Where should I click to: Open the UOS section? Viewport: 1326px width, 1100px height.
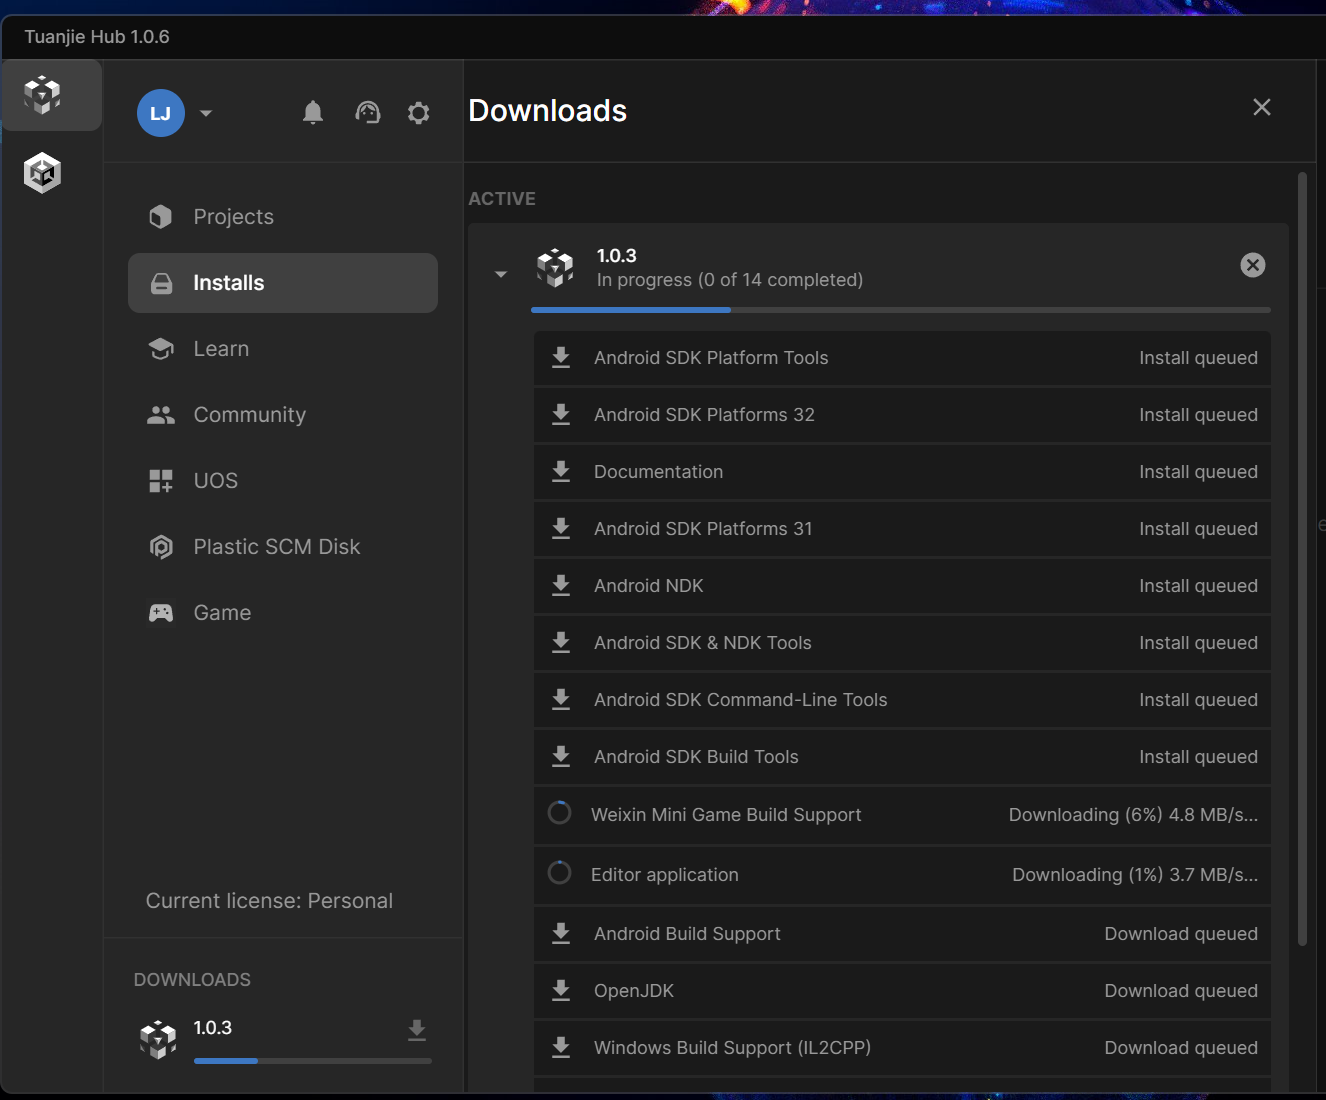pos(283,481)
